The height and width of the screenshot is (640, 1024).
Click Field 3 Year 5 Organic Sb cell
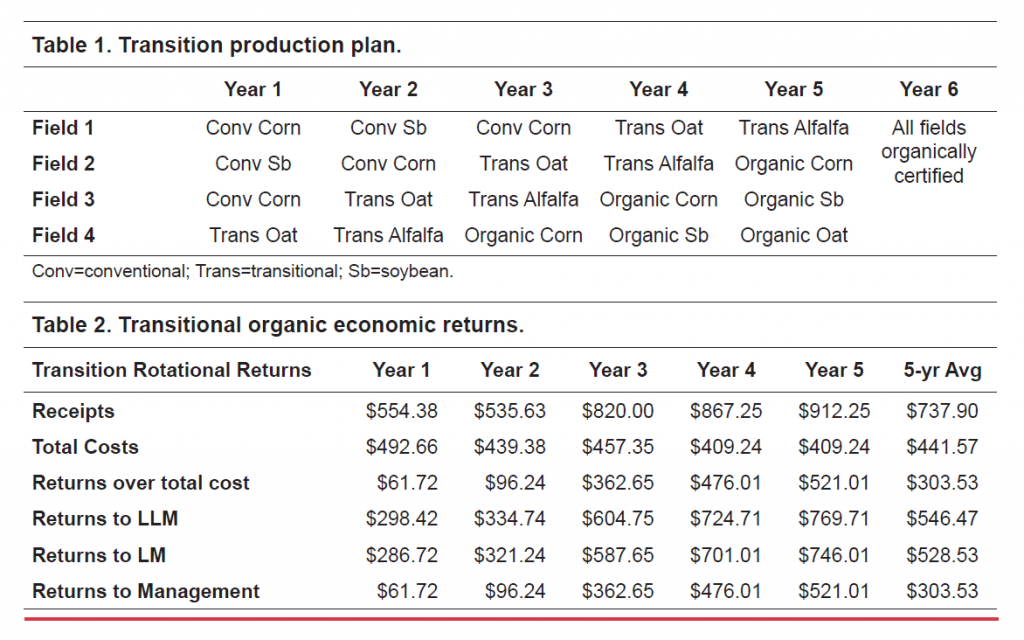[793, 200]
